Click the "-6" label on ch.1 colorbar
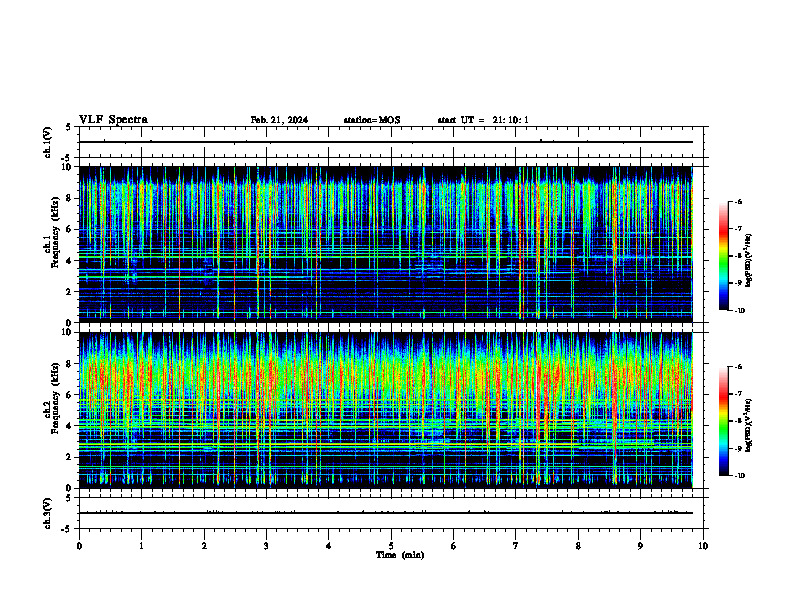Screen dimensions: 792x612 point(738,201)
